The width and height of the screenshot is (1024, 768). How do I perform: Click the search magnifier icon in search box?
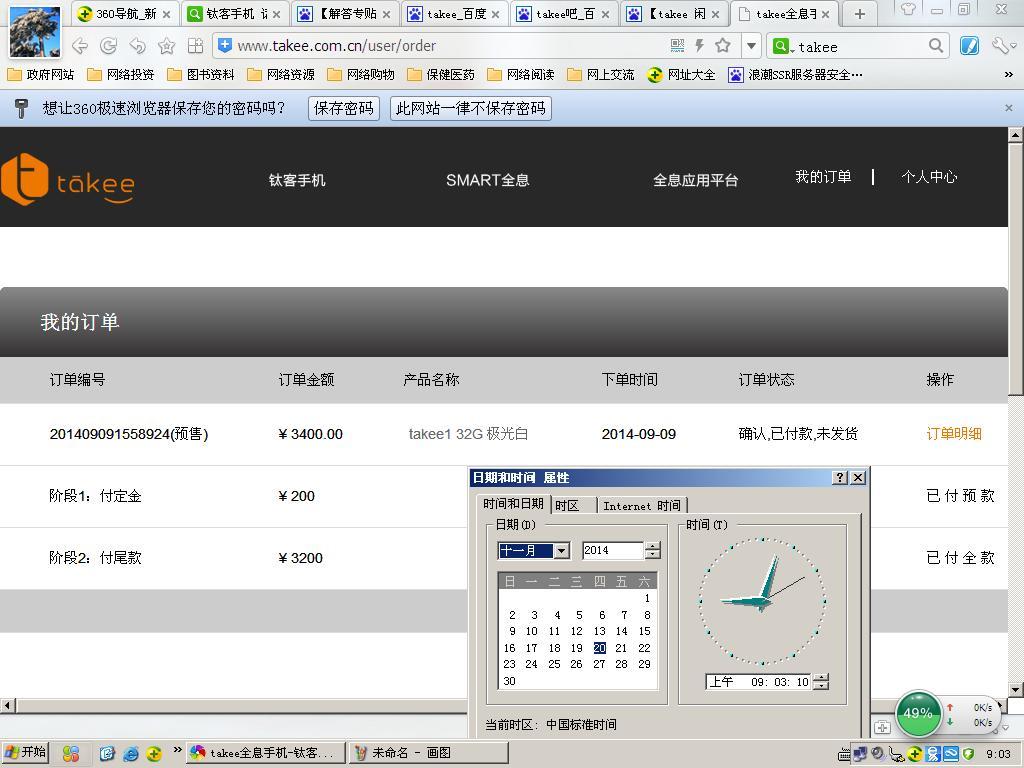(x=935, y=46)
